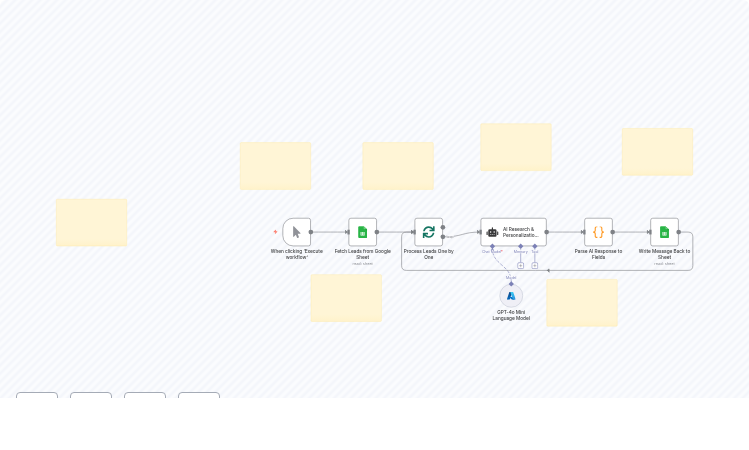Image resolution: width=749 pixels, height=450 pixels.
Task: Click the red trigger bolt beside the manual trigger
Action: point(275,232)
